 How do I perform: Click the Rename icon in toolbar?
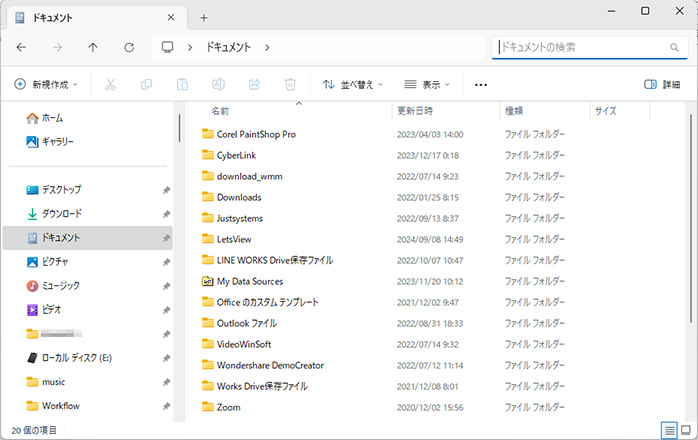(x=218, y=84)
